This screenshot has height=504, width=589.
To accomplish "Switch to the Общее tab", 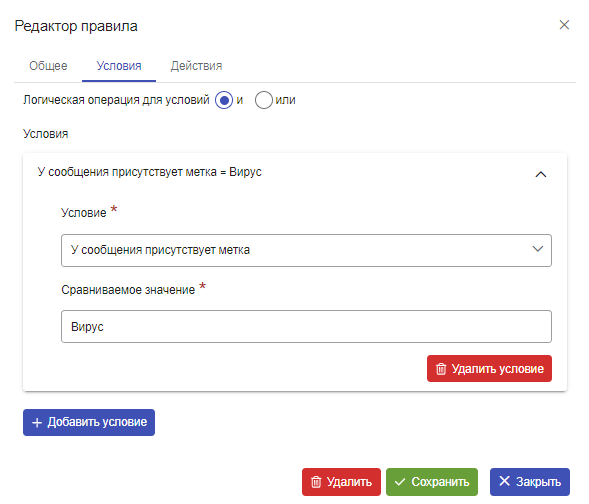I will [x=48, y=66].
